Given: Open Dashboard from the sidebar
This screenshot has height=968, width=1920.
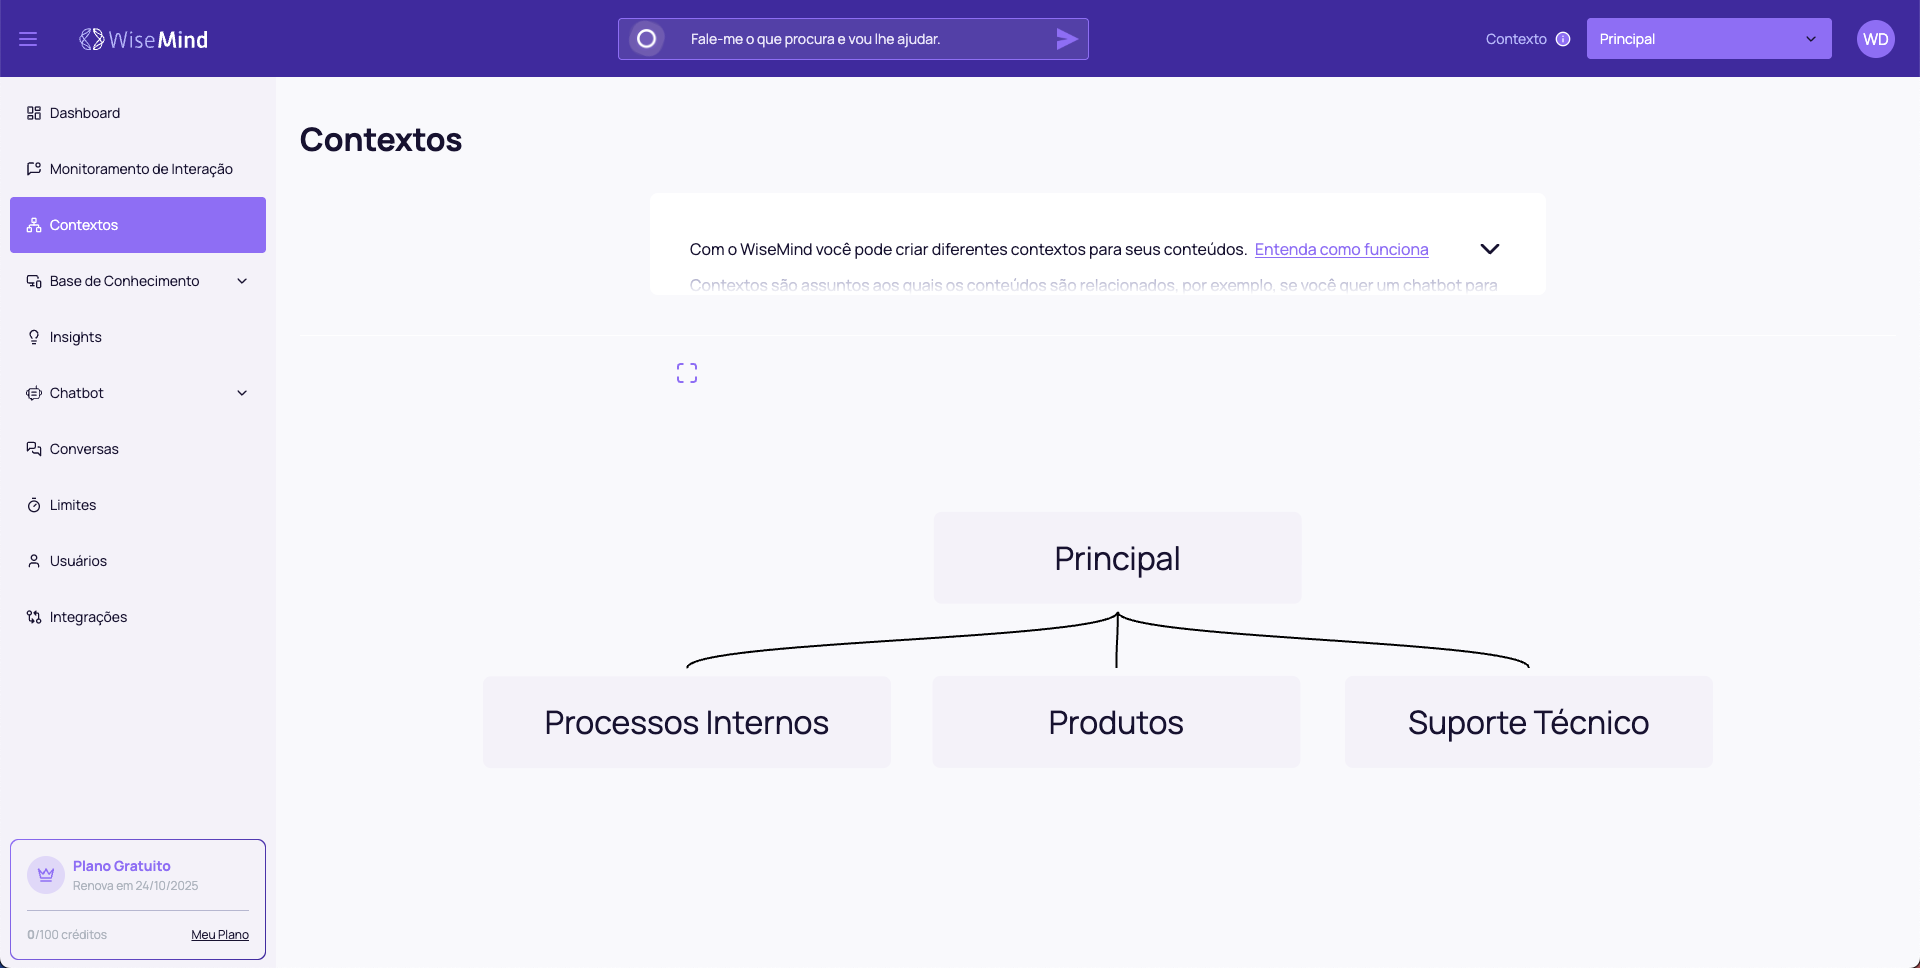Looking at the screenshot, I should click(x=85, y=113).
